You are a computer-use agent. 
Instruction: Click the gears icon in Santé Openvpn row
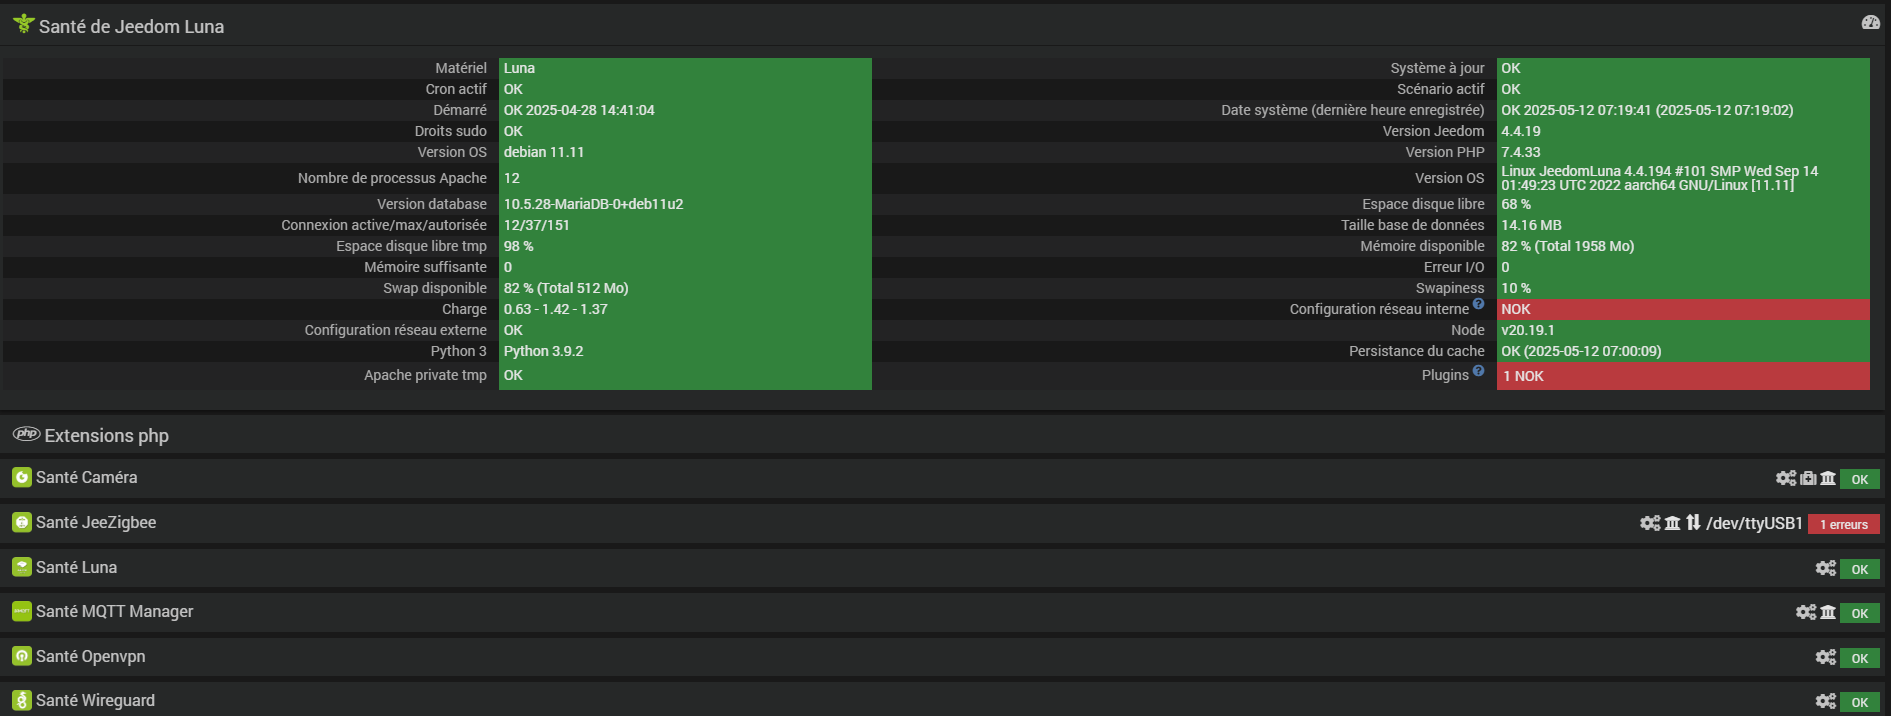(x=1826, y=657)
